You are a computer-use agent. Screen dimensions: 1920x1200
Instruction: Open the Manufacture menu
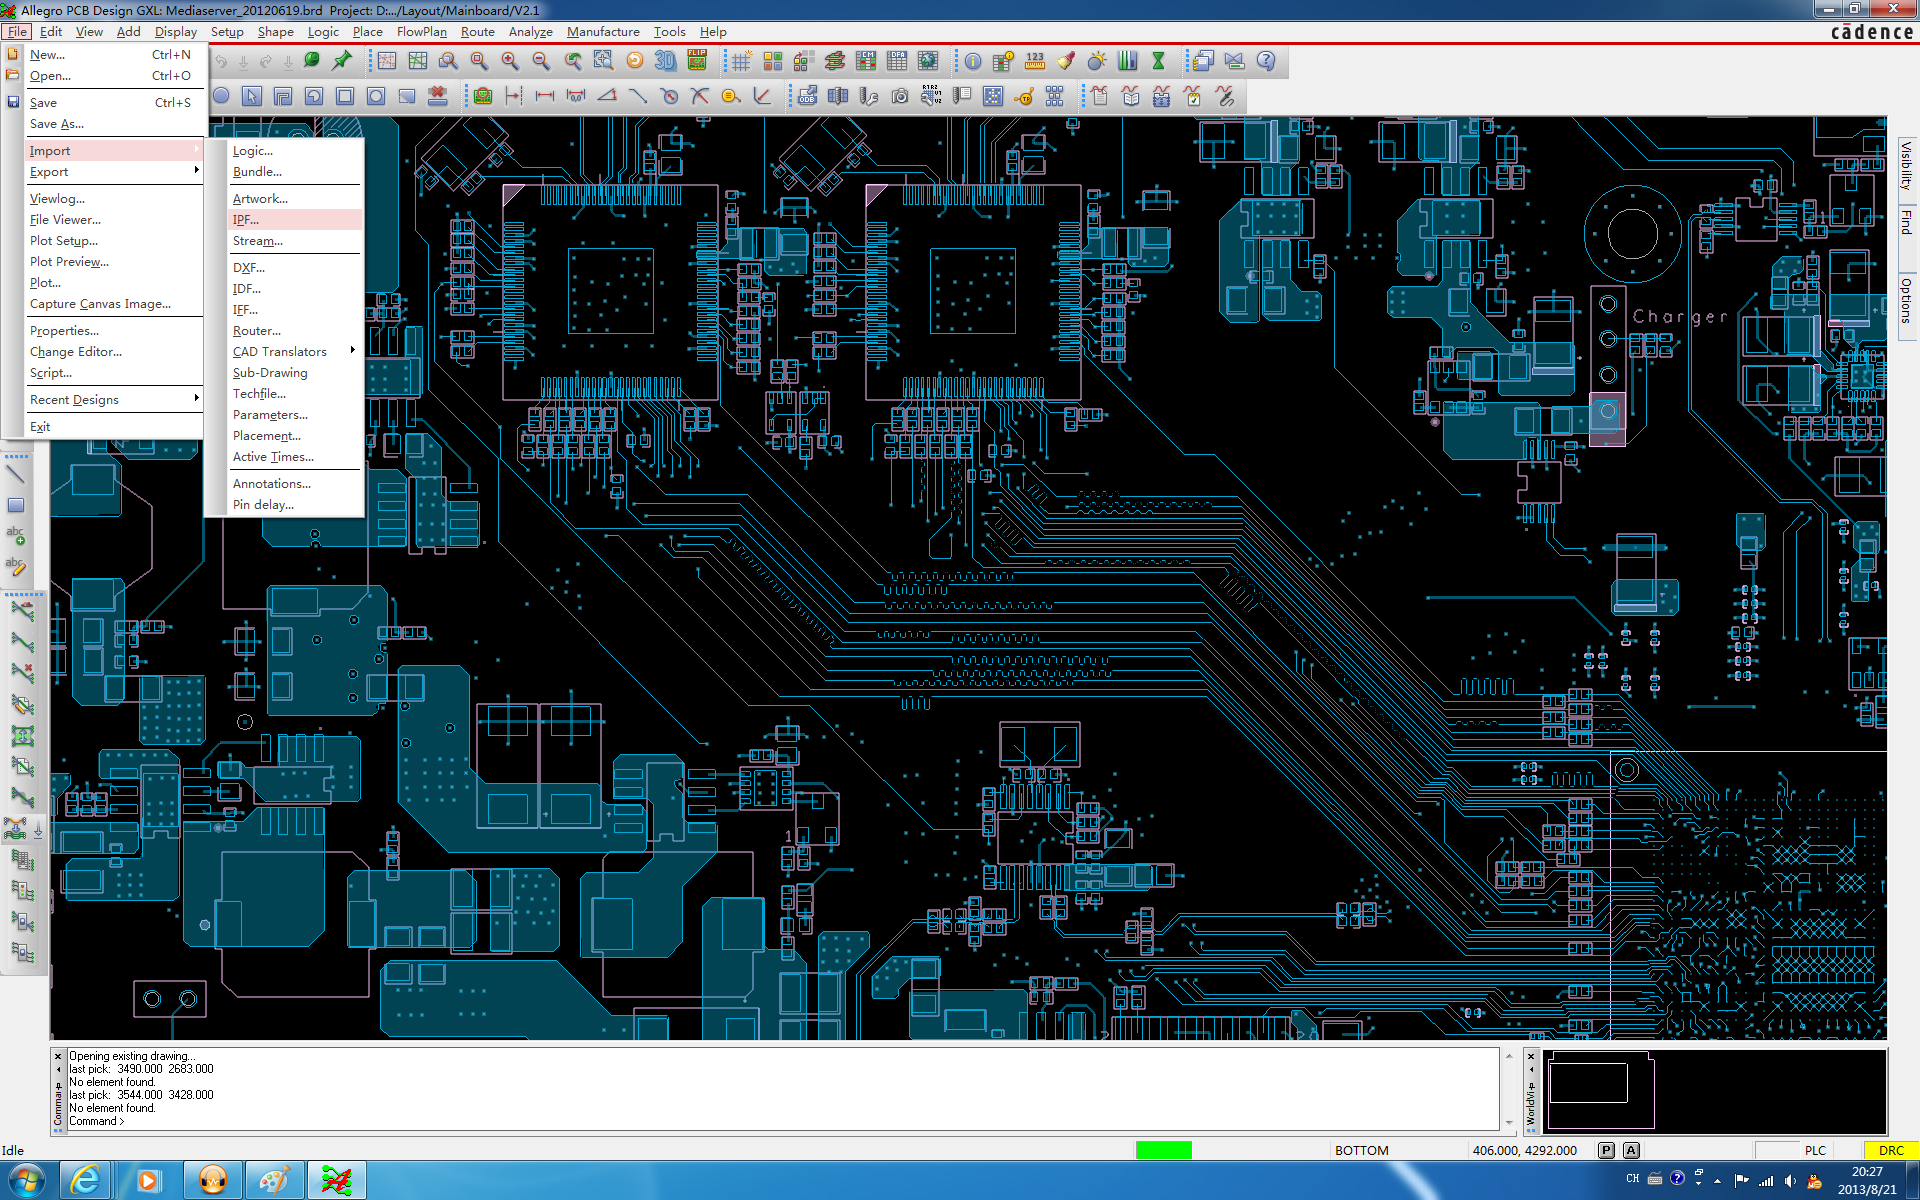tap(602, 32)
